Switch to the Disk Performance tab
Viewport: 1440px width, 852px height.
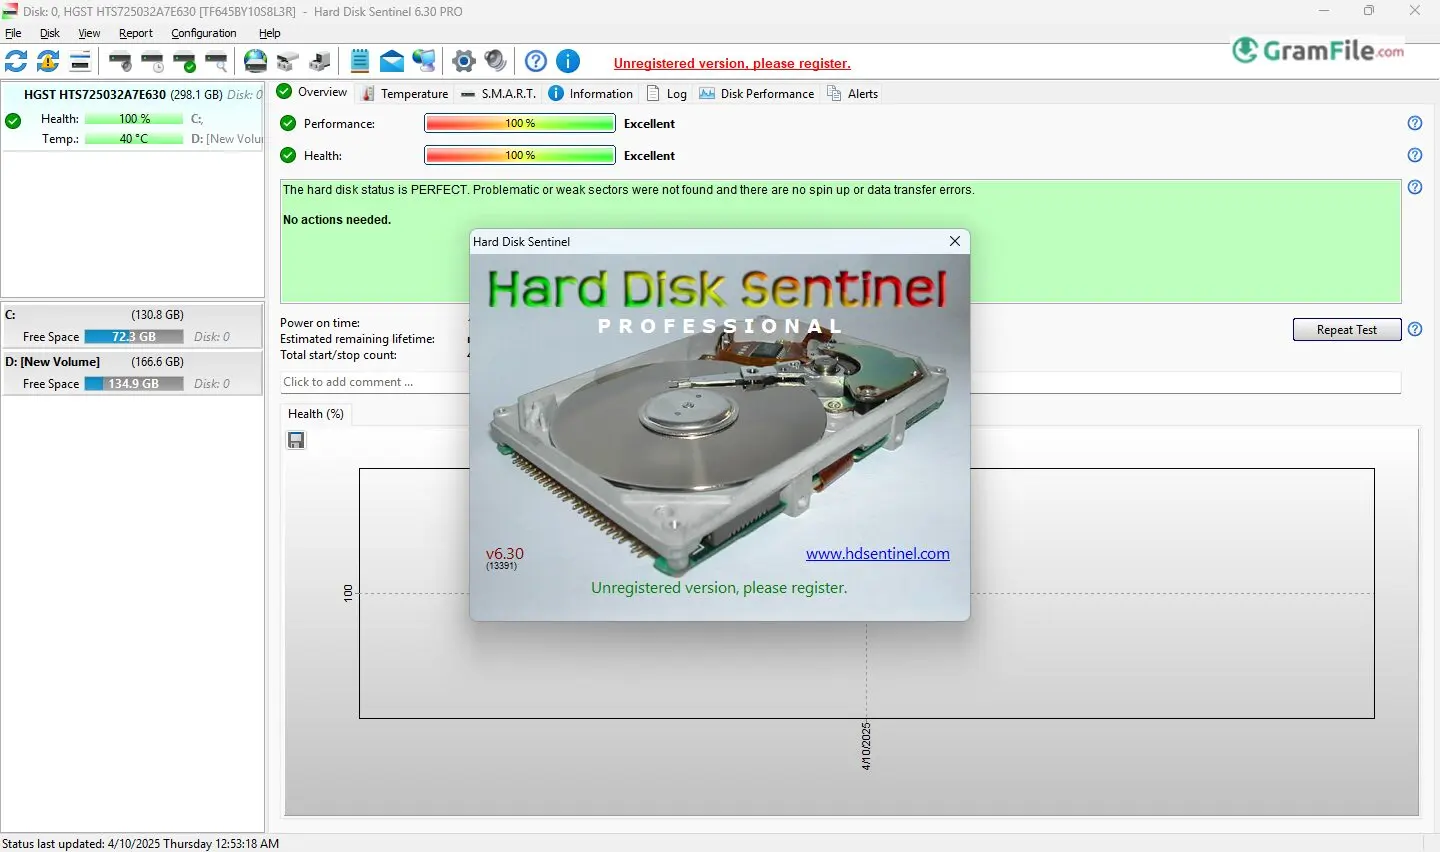(757, 93)
